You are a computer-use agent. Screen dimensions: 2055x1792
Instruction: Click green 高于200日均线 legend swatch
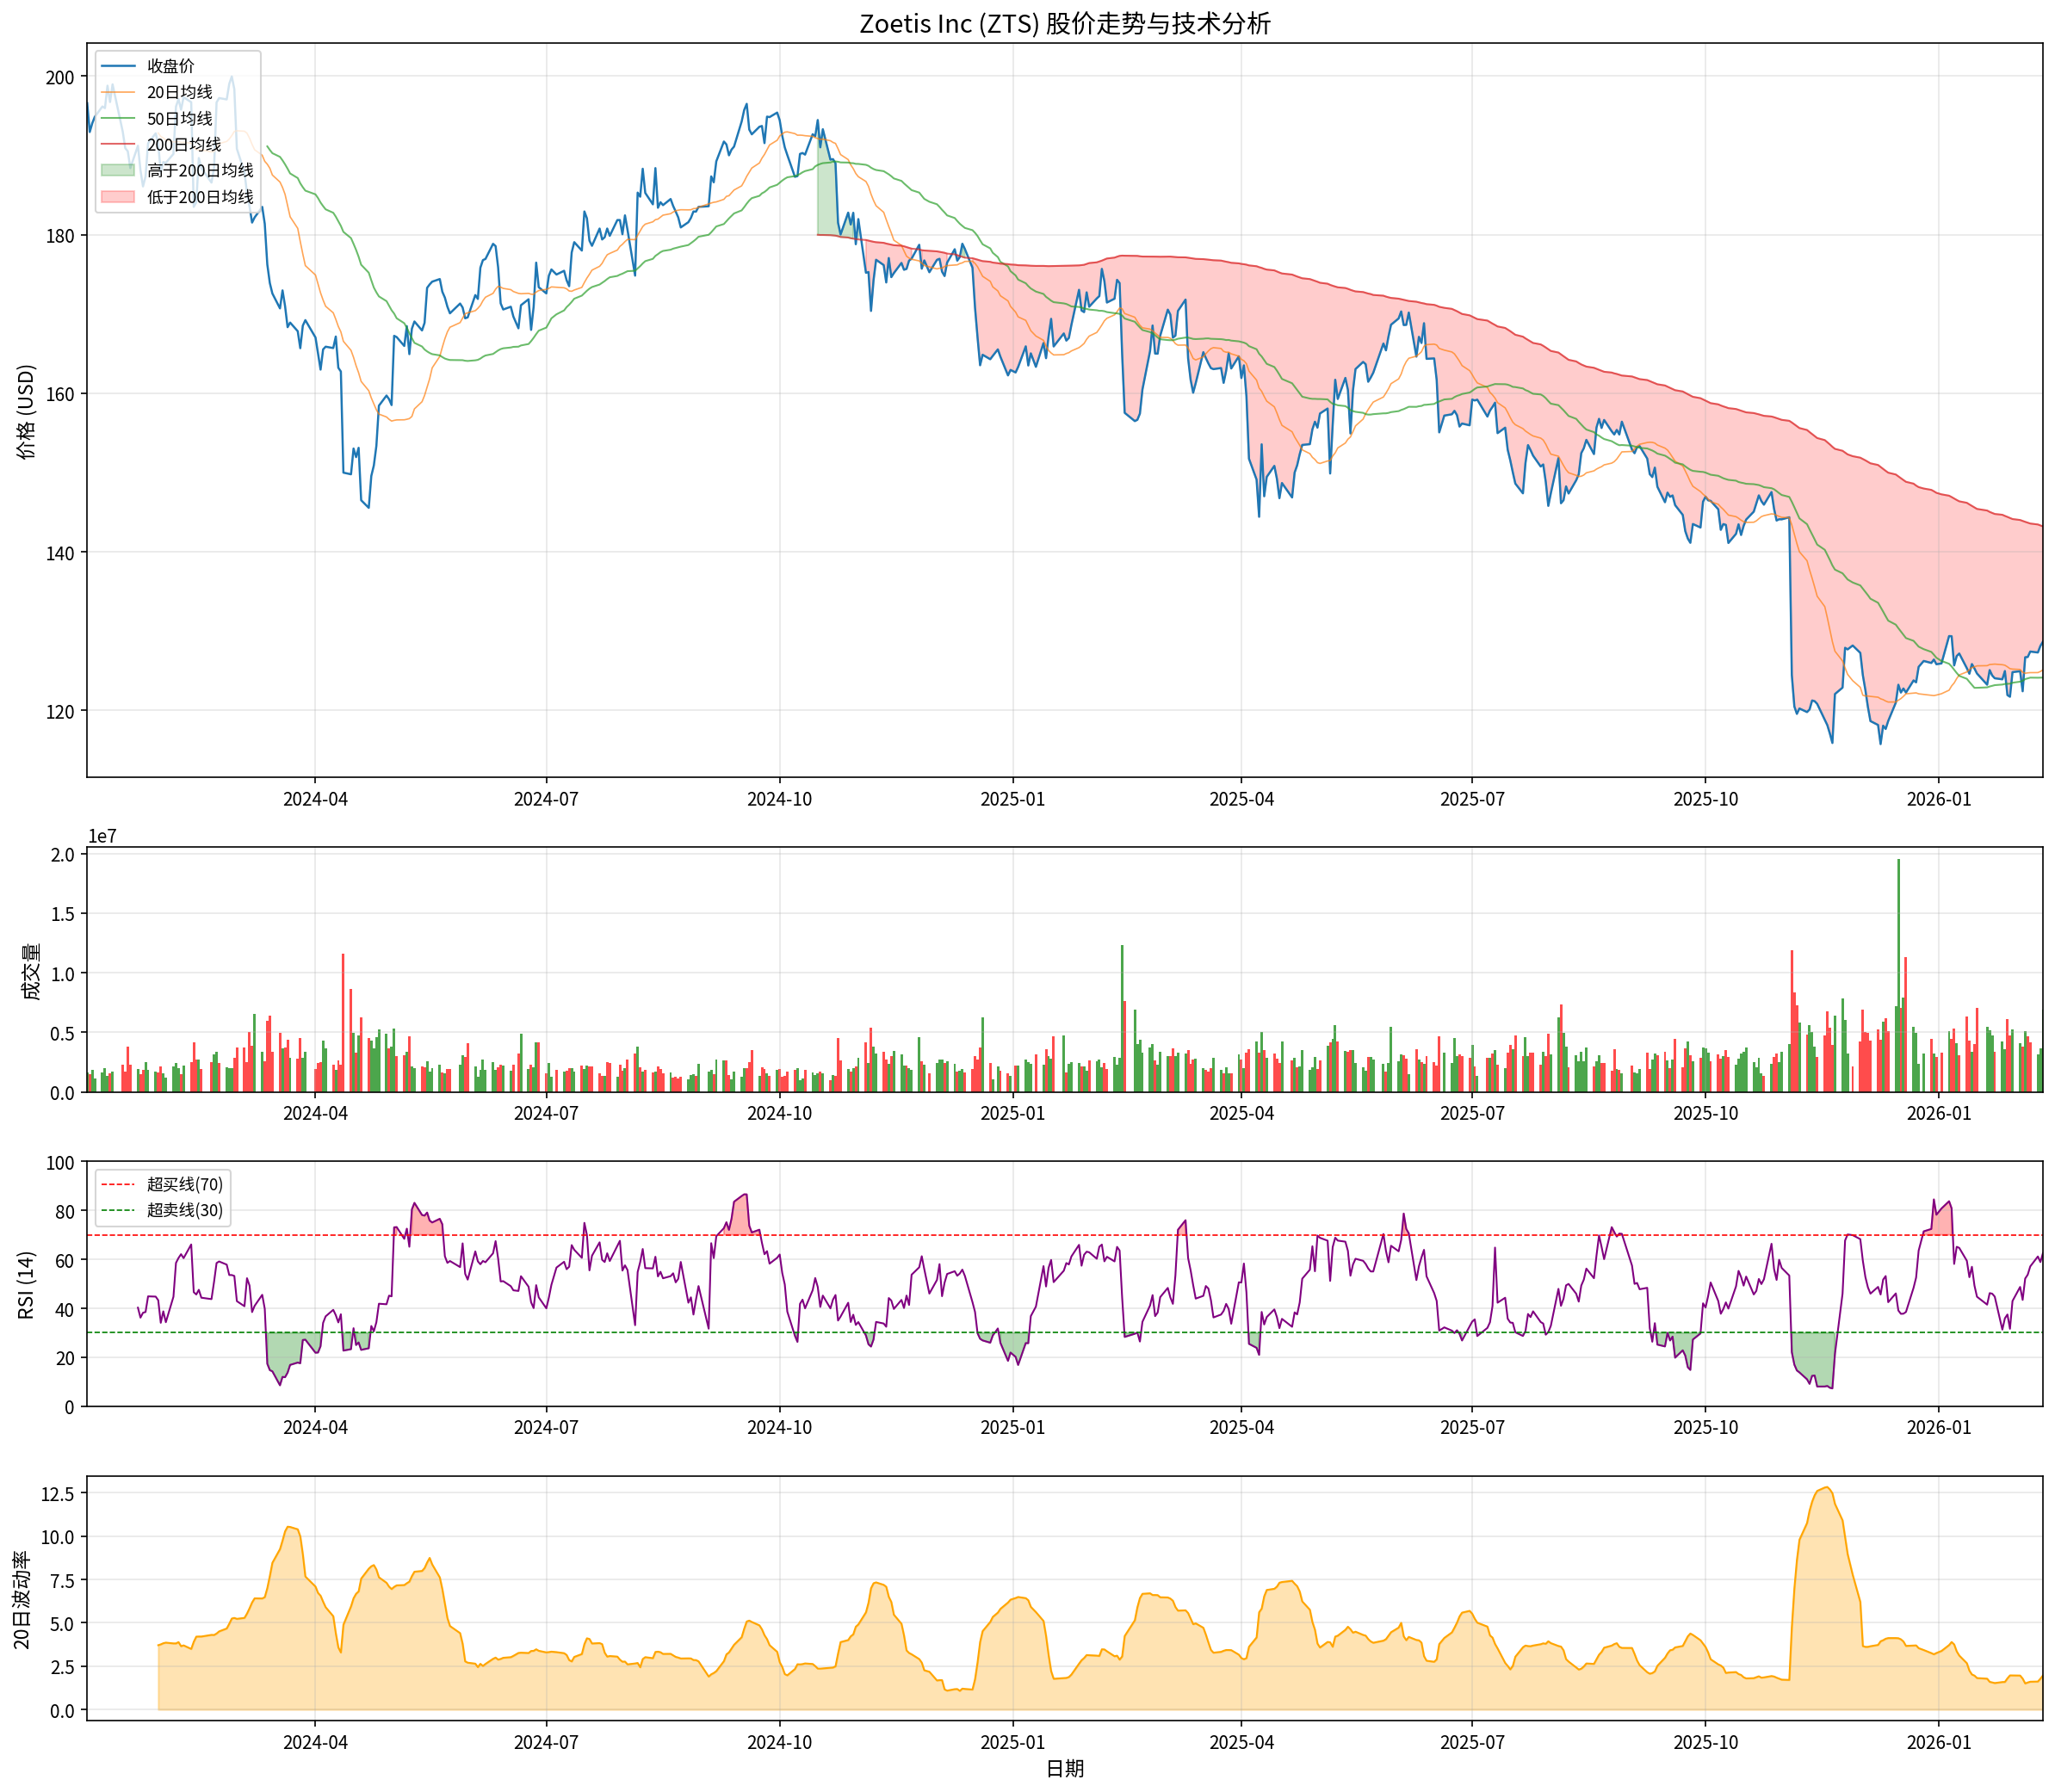(x=117, y=171)
